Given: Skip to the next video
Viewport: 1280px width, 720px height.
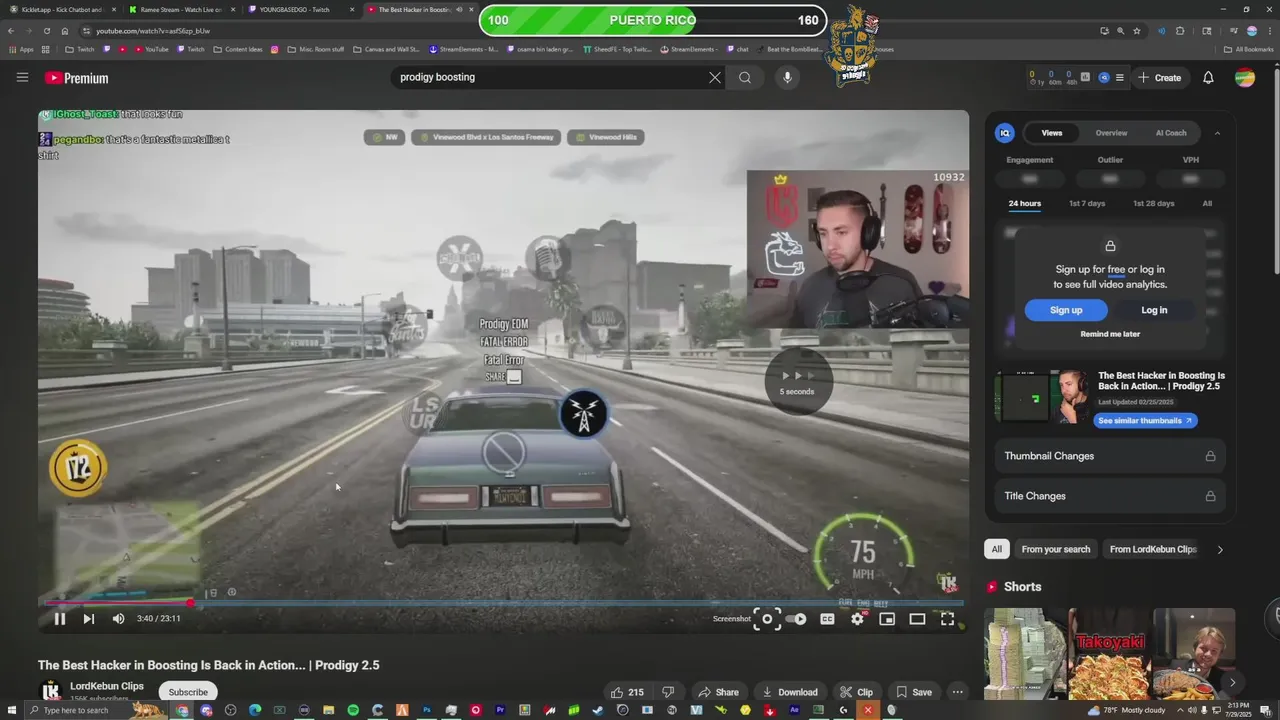Looking at the screenshot, I should (x=88, y=619).
